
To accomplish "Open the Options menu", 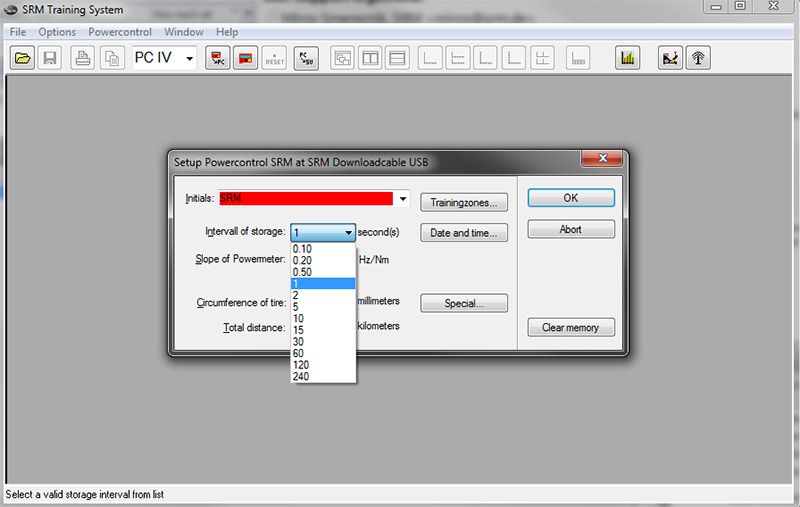I will tap(57, 32).
